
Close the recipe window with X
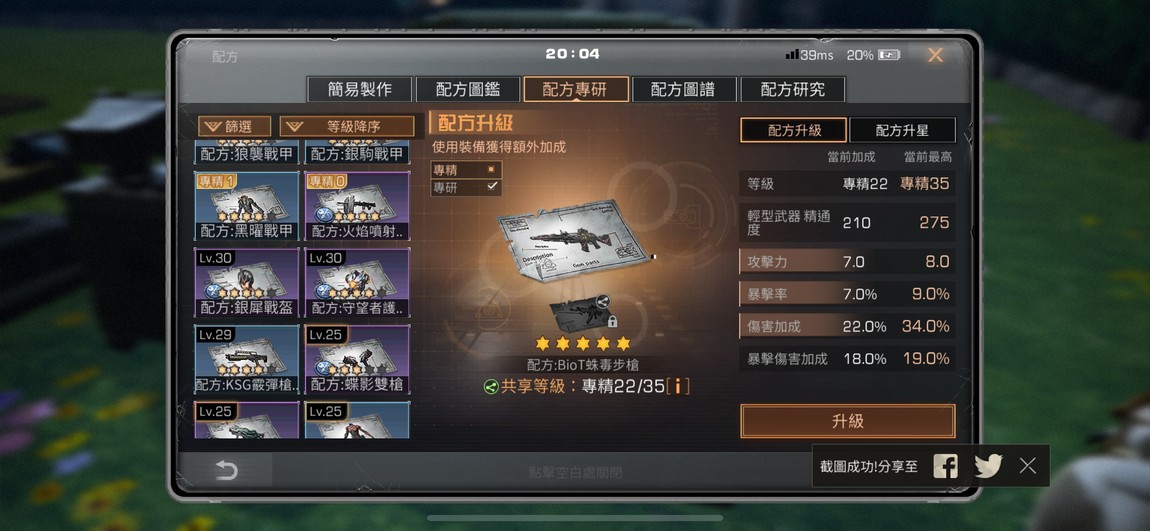(935, 55)
